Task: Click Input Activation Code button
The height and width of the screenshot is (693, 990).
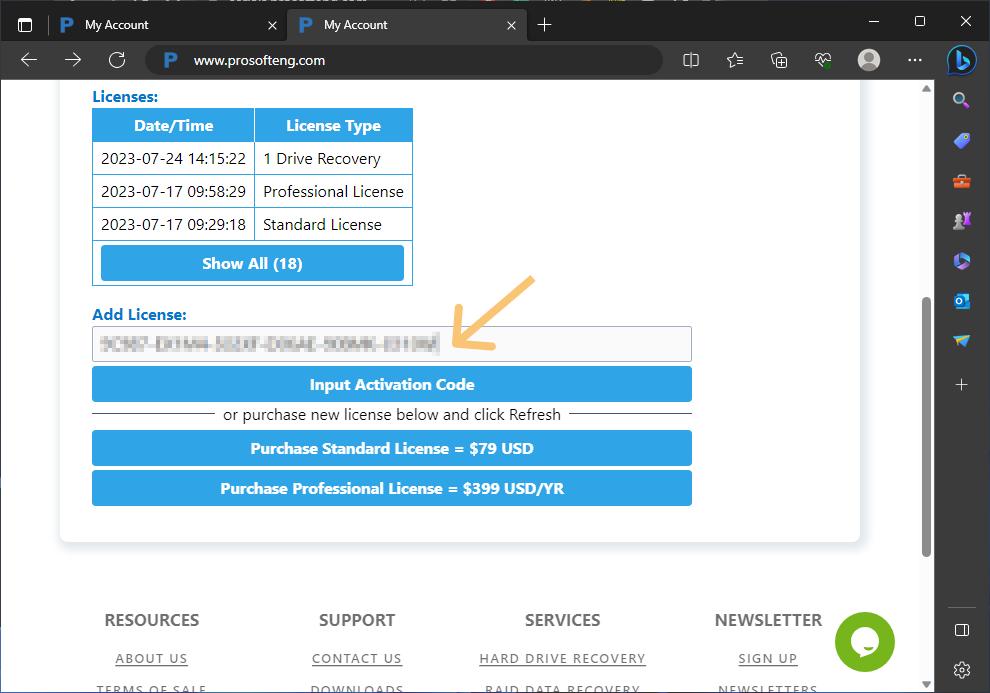Action: pos(391,384)
